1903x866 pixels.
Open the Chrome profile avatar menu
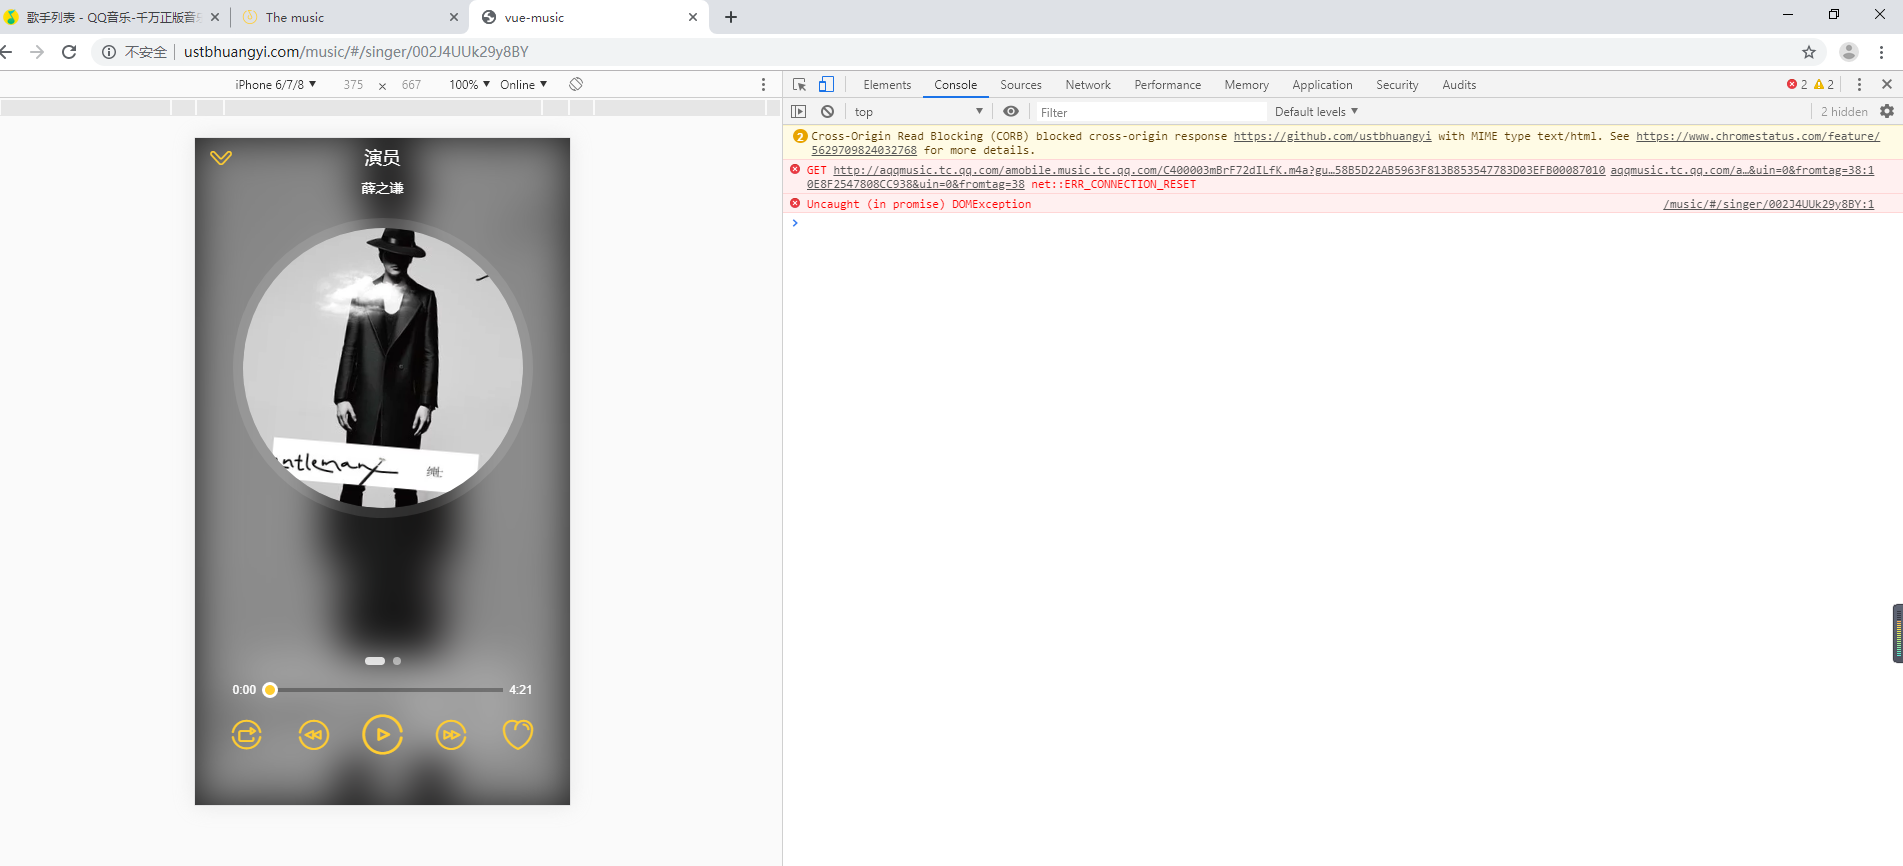click(1849, 52)
